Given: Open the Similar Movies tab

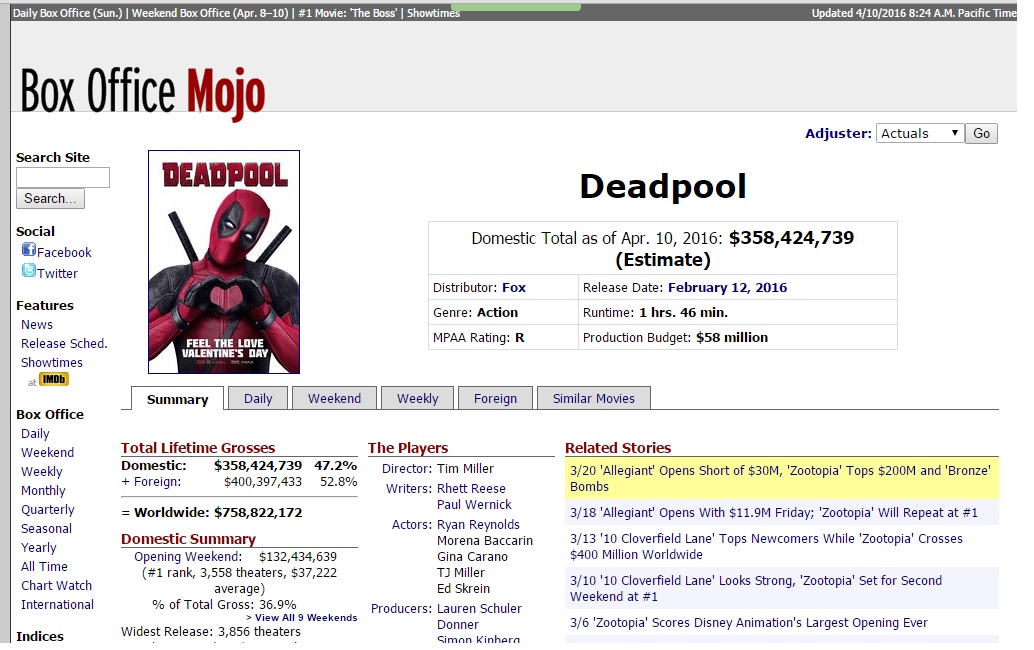Looking at the screenshot, I should [x=593, y=398].
